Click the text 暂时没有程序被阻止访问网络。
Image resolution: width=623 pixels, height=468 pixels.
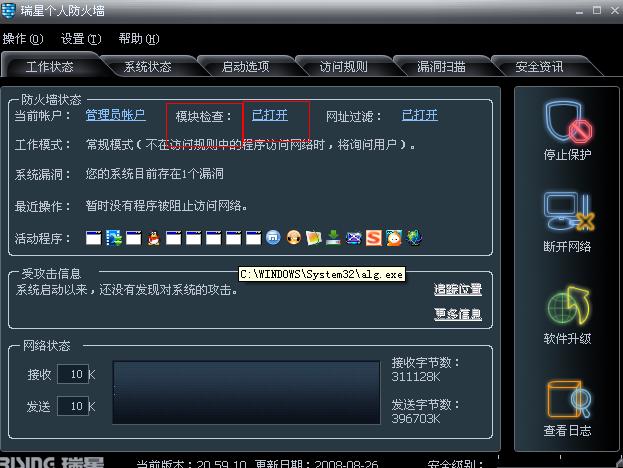pos(166,206)
